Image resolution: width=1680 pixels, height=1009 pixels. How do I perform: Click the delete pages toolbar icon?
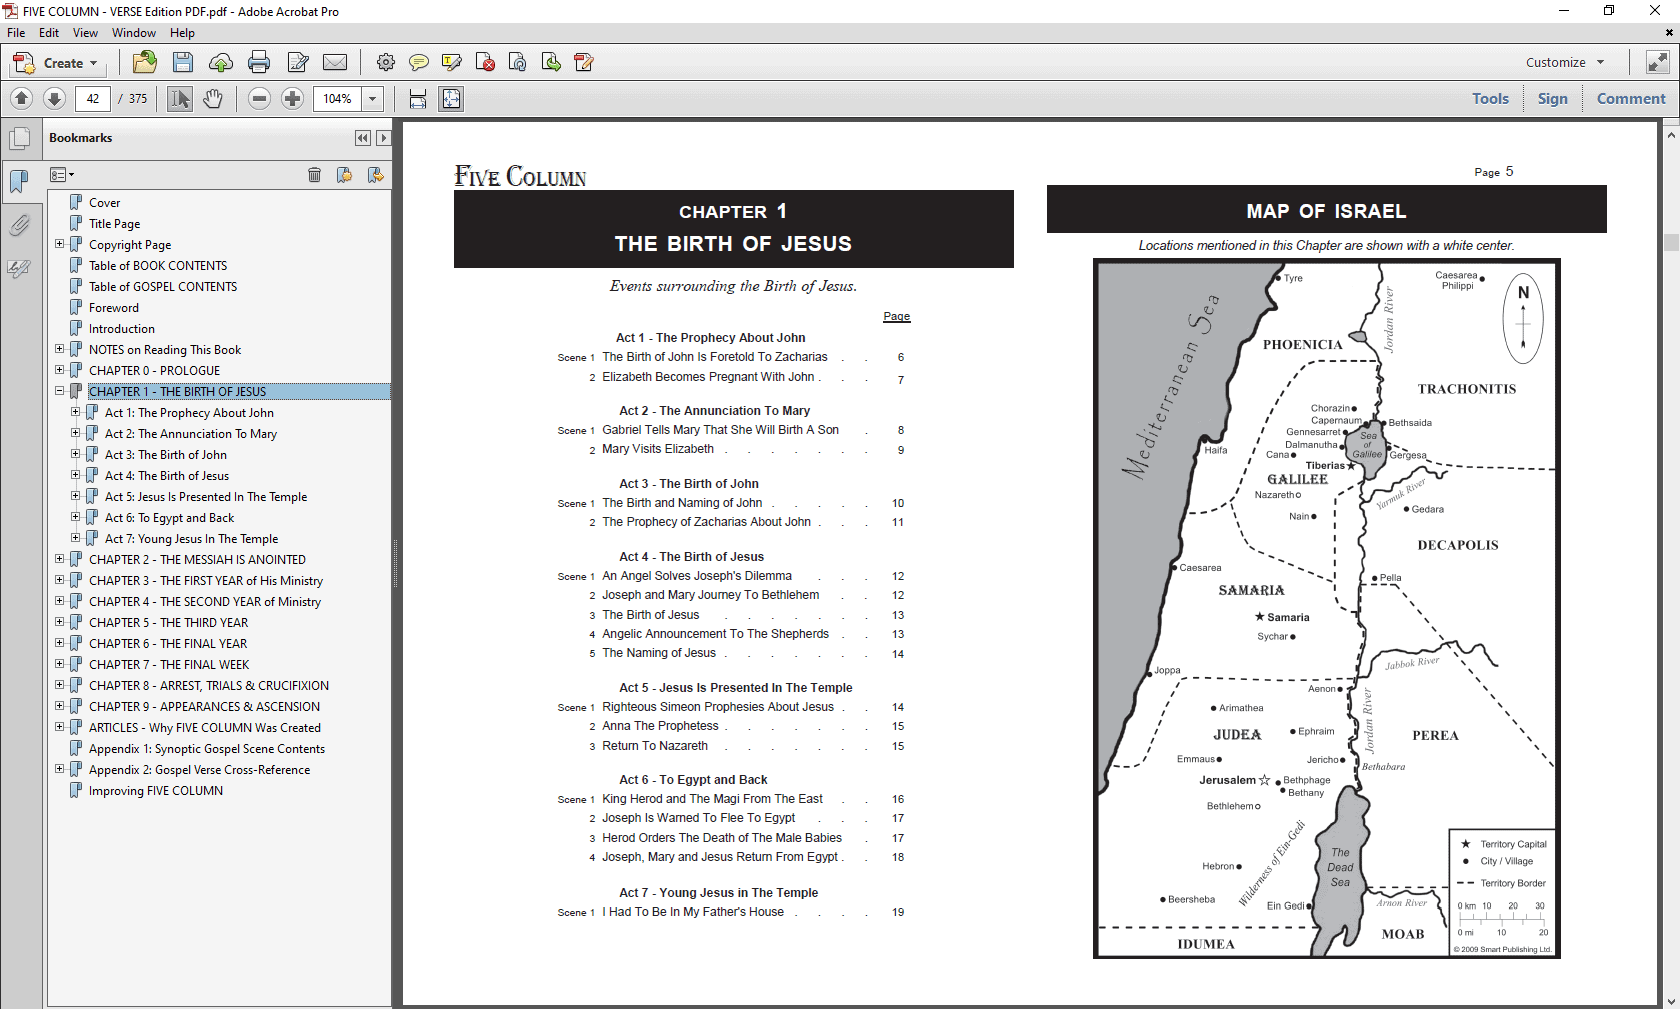pyautogui.click(x=485, y=62)
